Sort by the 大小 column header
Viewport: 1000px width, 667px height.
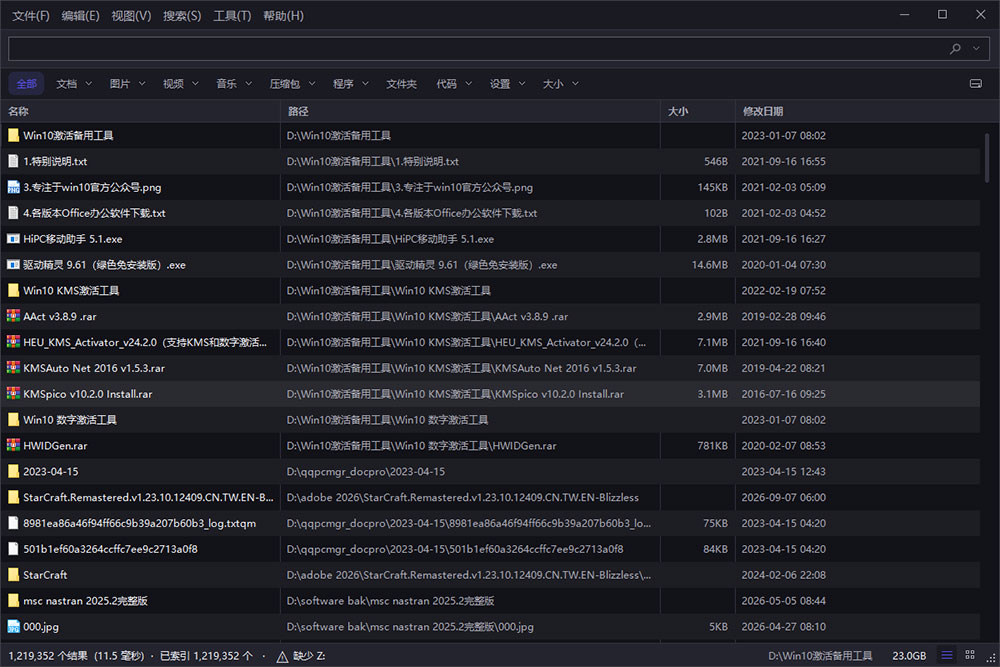click(x=698, y=111)
